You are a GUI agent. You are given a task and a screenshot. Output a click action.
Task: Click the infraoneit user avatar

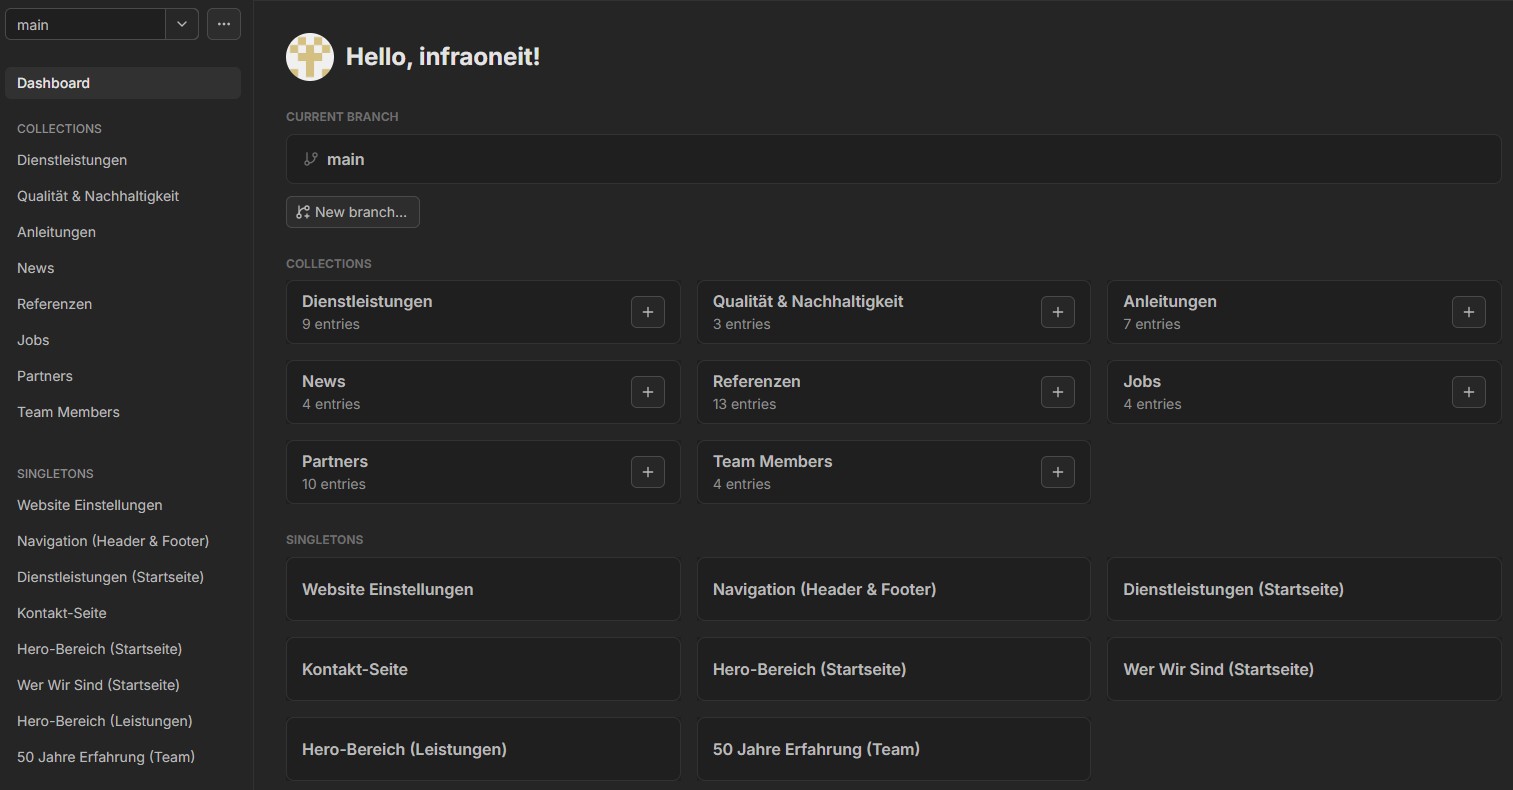(x=310, y=57)
